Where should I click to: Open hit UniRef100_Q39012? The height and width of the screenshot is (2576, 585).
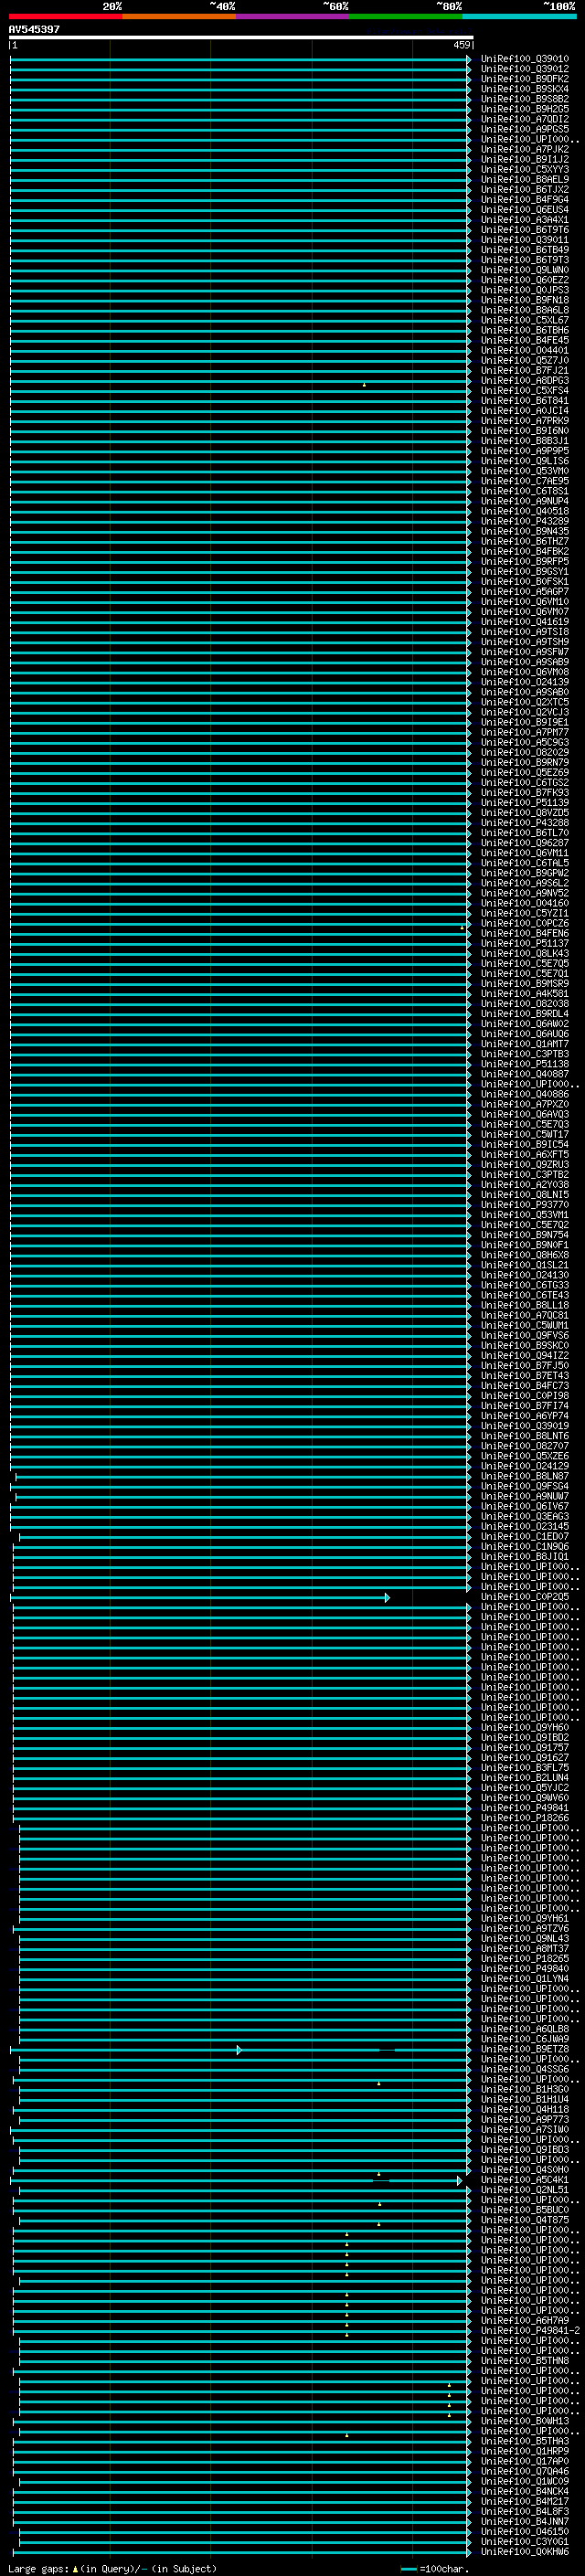[x=524, y=69]
